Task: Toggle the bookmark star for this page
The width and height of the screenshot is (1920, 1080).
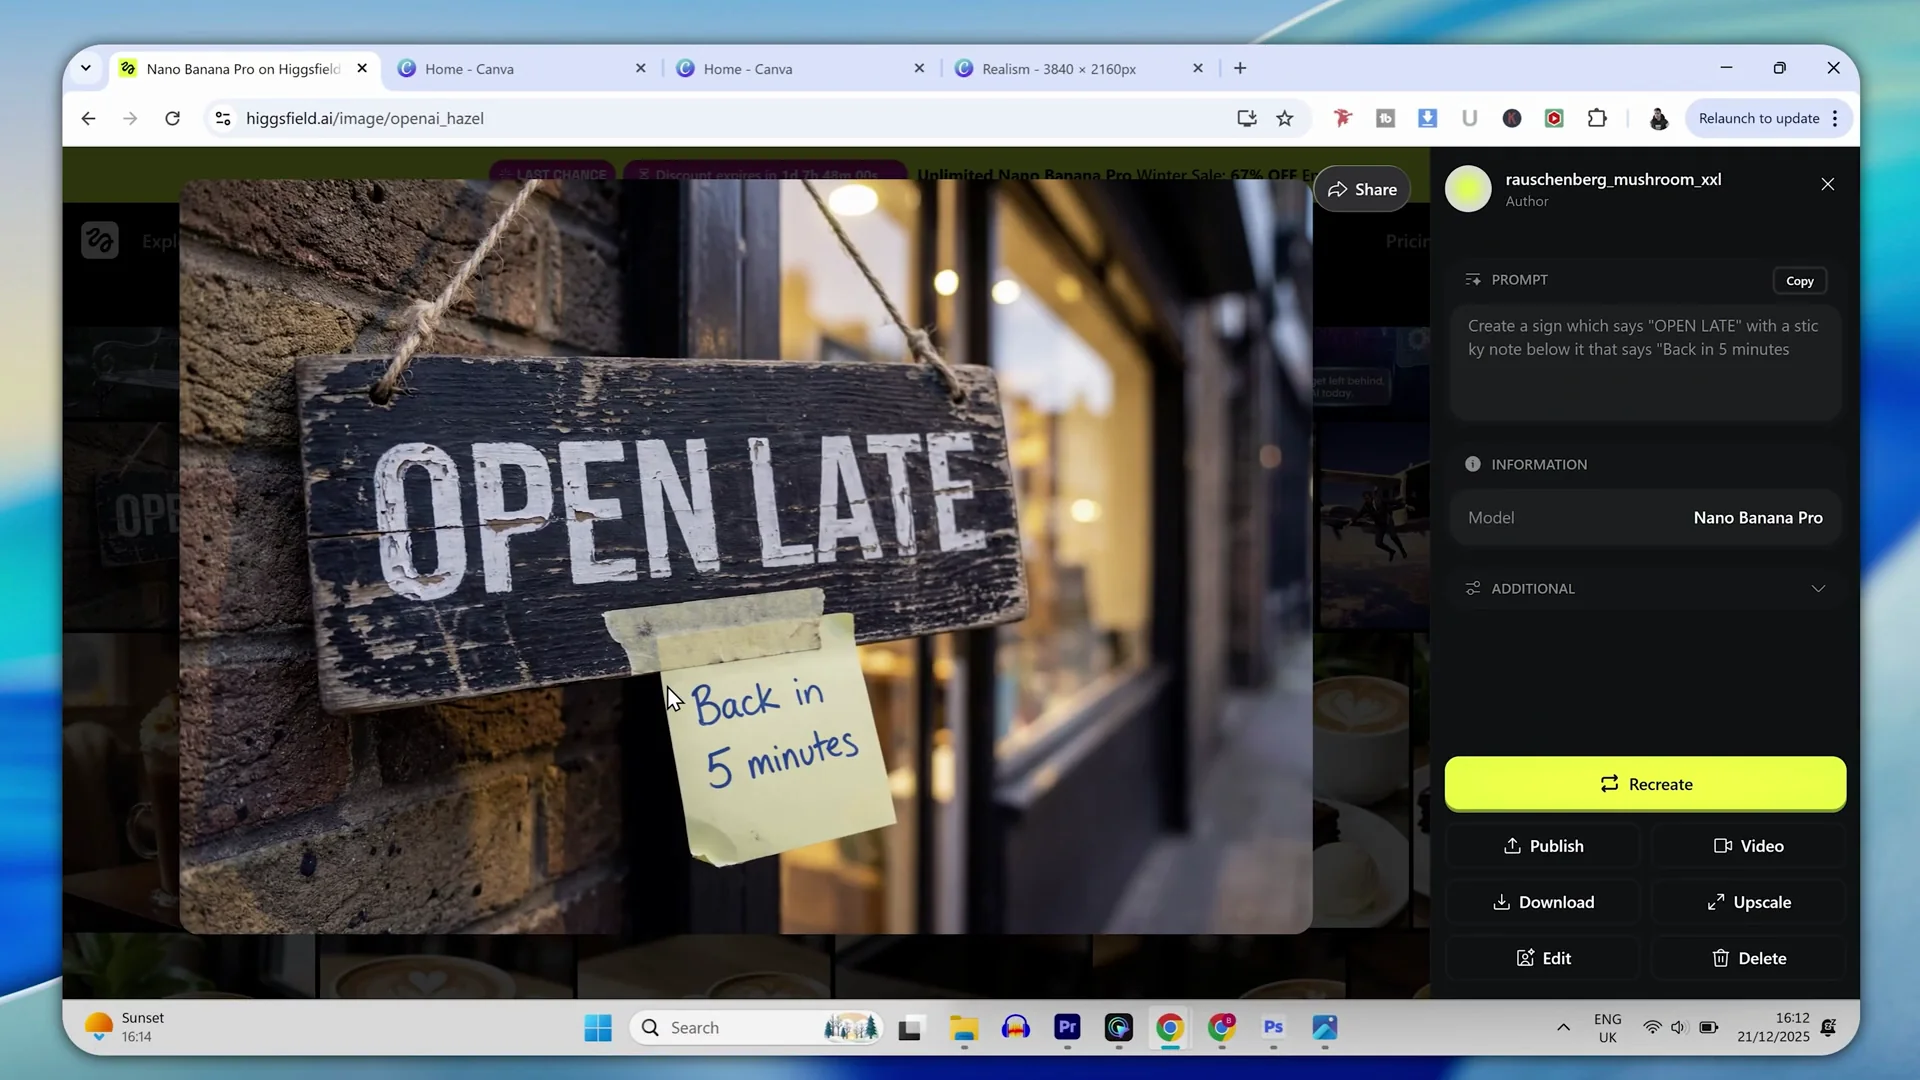Action: (1284, 118)
